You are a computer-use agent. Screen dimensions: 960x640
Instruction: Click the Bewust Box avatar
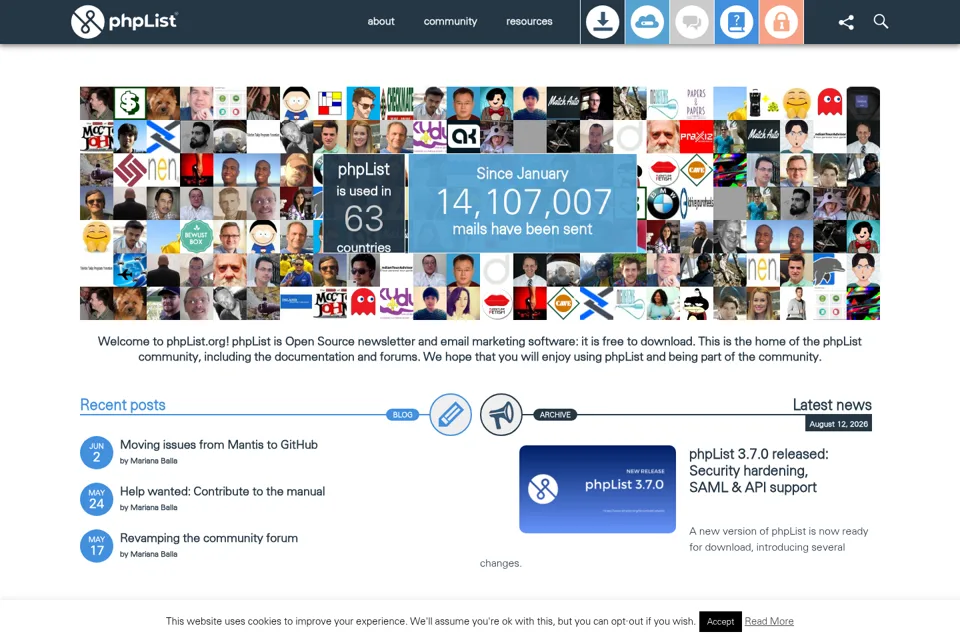(x=197, y=236)
